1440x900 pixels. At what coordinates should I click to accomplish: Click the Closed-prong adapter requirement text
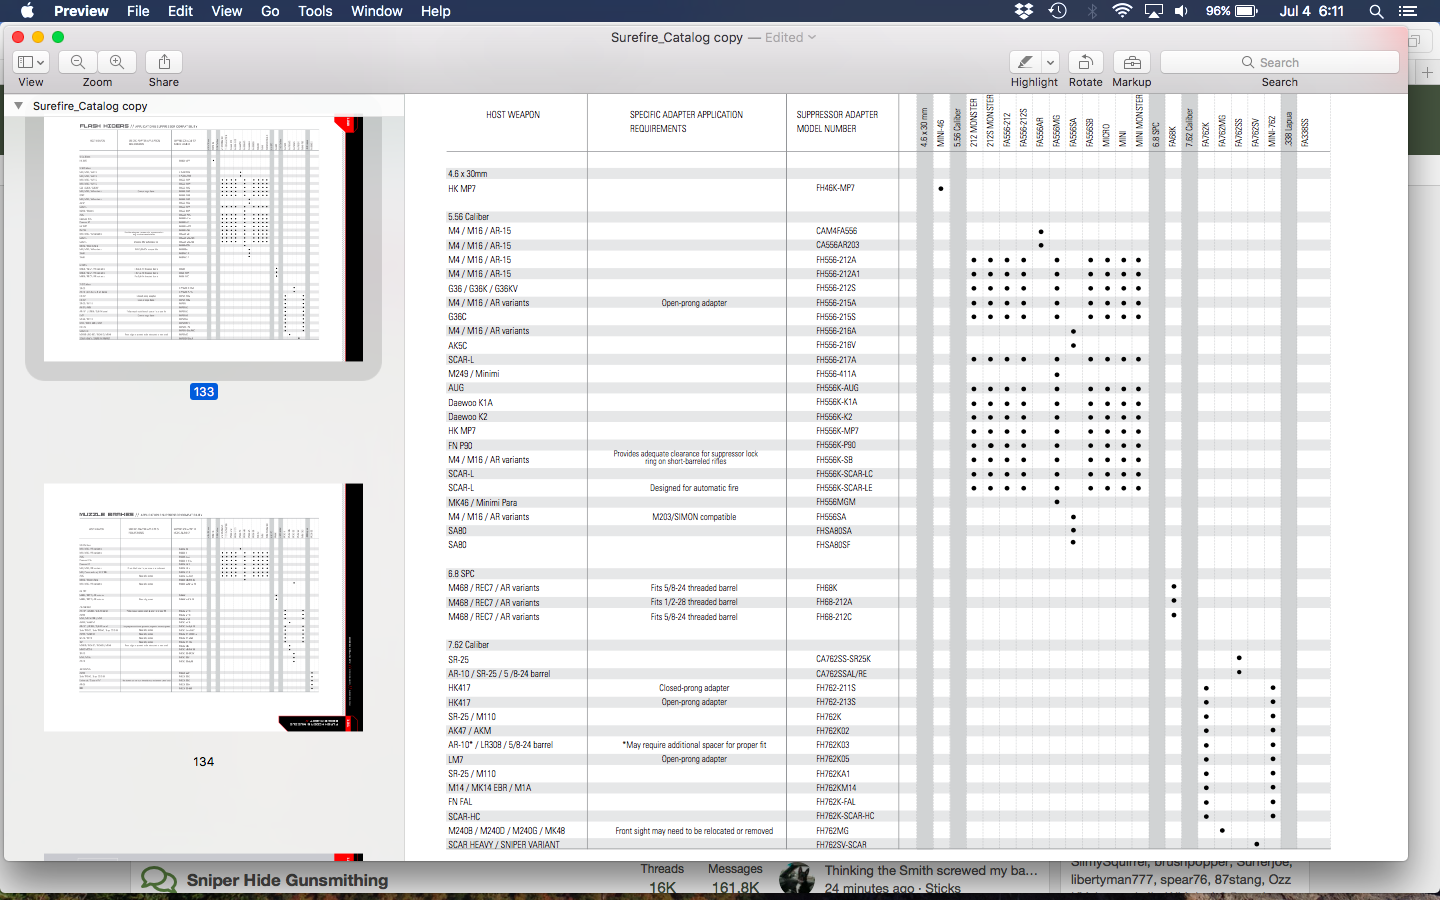click(x=694, y=688)
